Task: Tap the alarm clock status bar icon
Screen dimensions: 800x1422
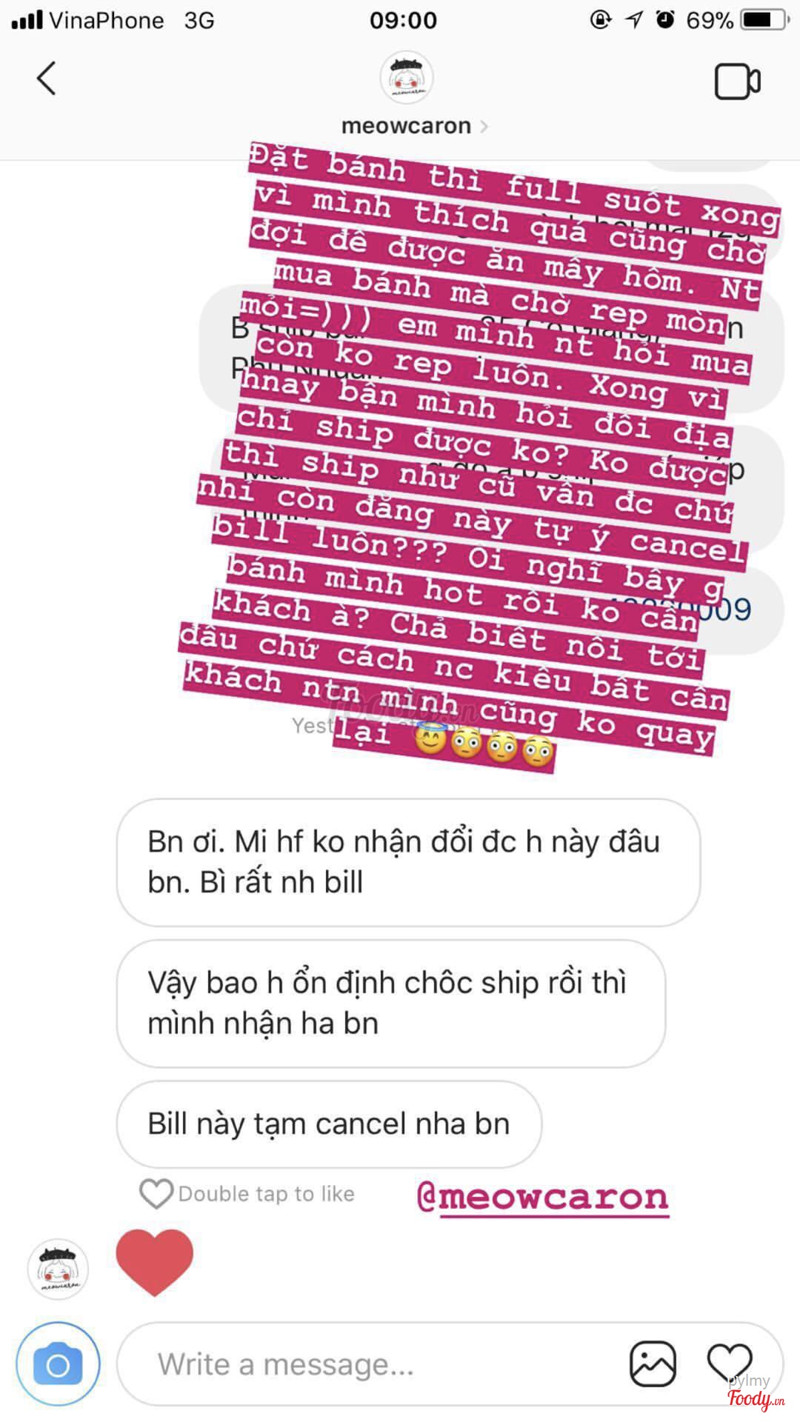Action: (665, 19)
